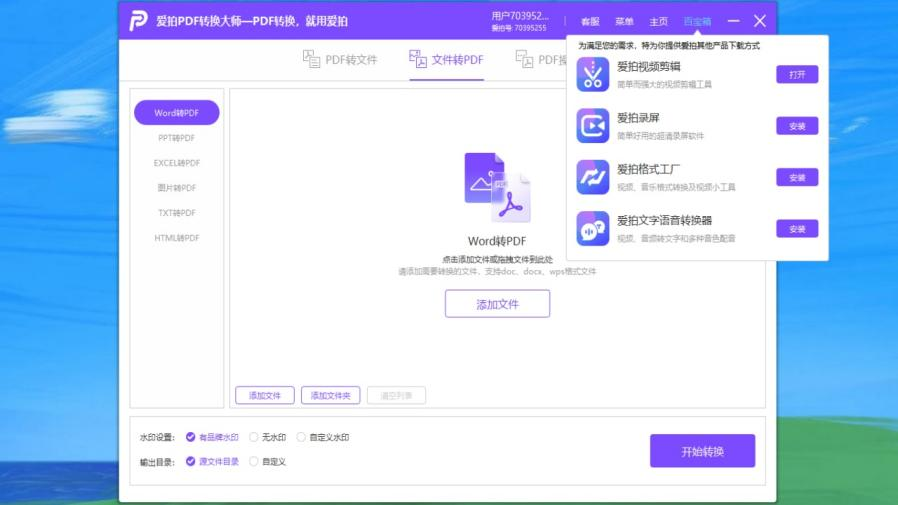Image resolution: width=898 pixels, height=505 pixels.
Task: Select 图片转PDF in the sidebar
Action: [x=176, y=188]
